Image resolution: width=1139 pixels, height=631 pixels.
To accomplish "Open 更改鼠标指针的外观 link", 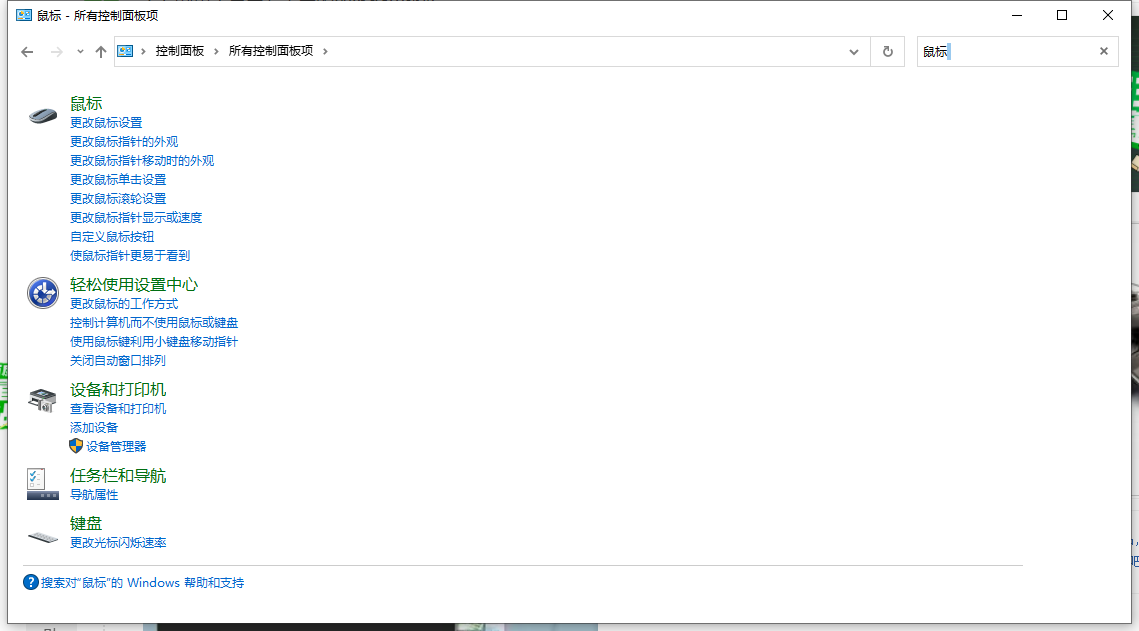I will [x=124, y=142].
